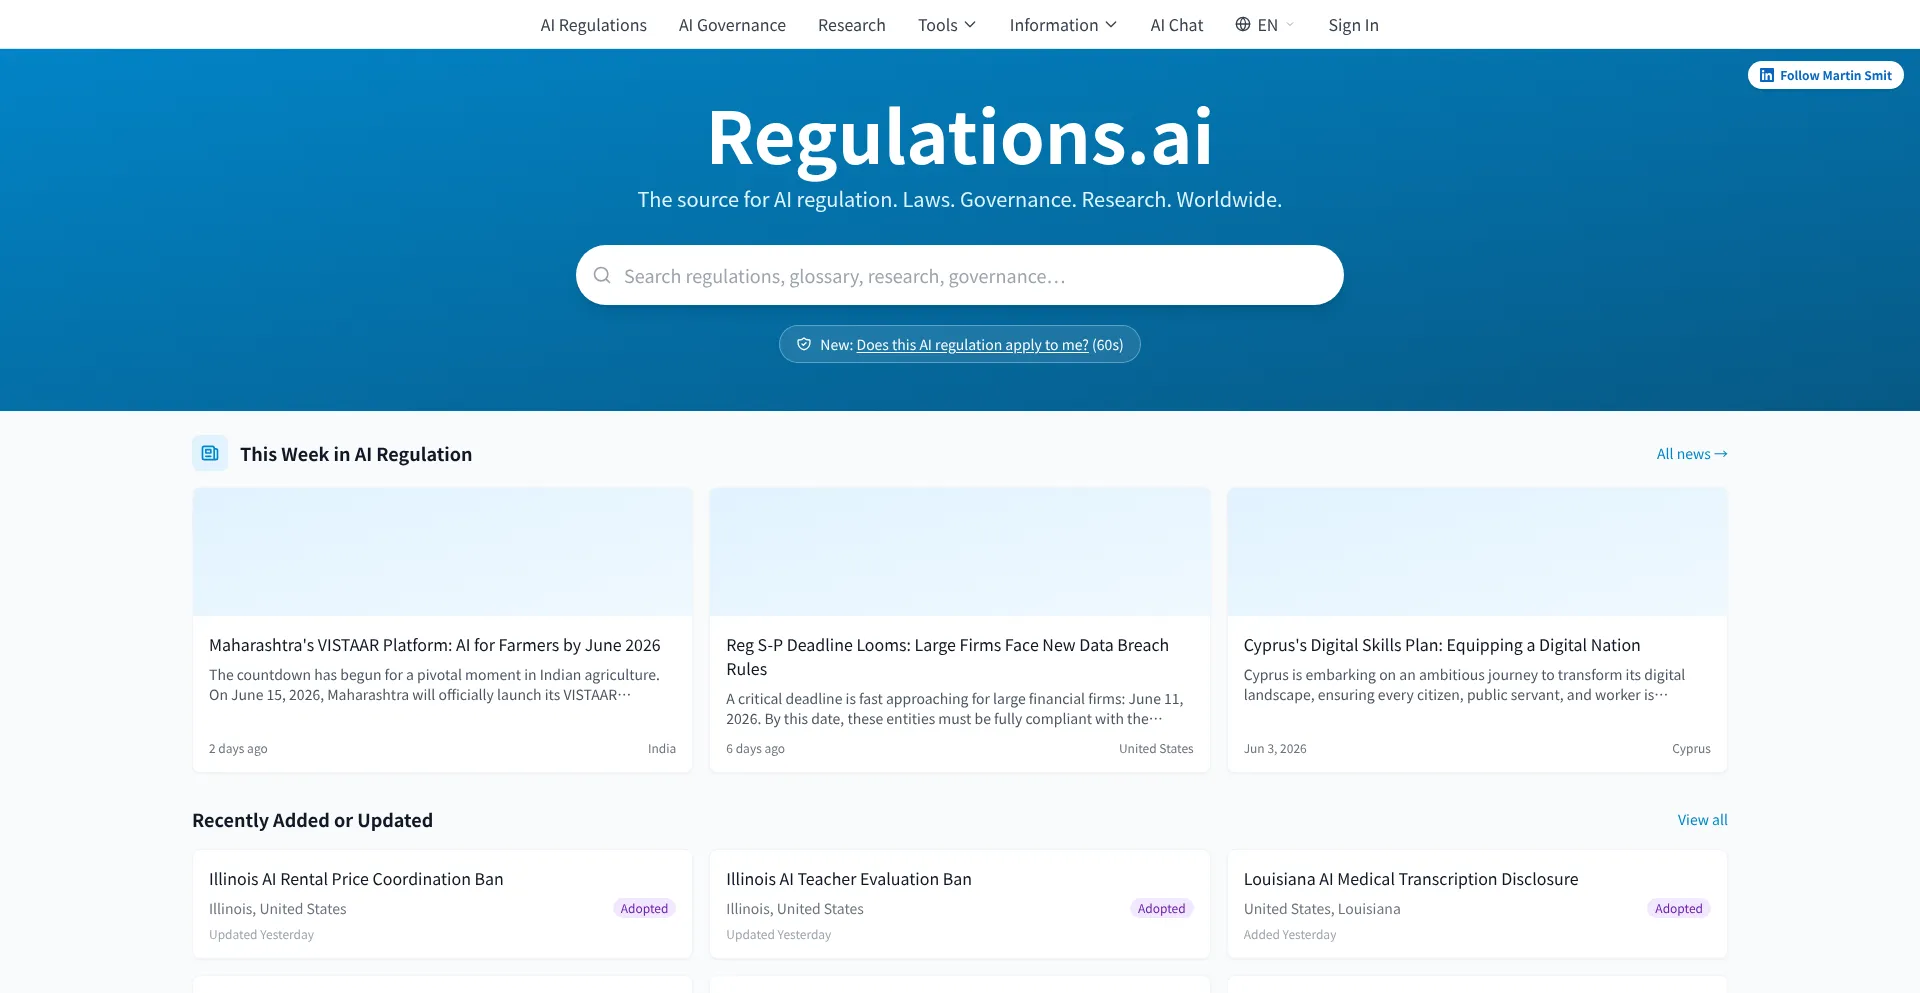Click the 'Cyprus' country label
The height and width of the screenshot is (993, 1920).
[1691, 748]
